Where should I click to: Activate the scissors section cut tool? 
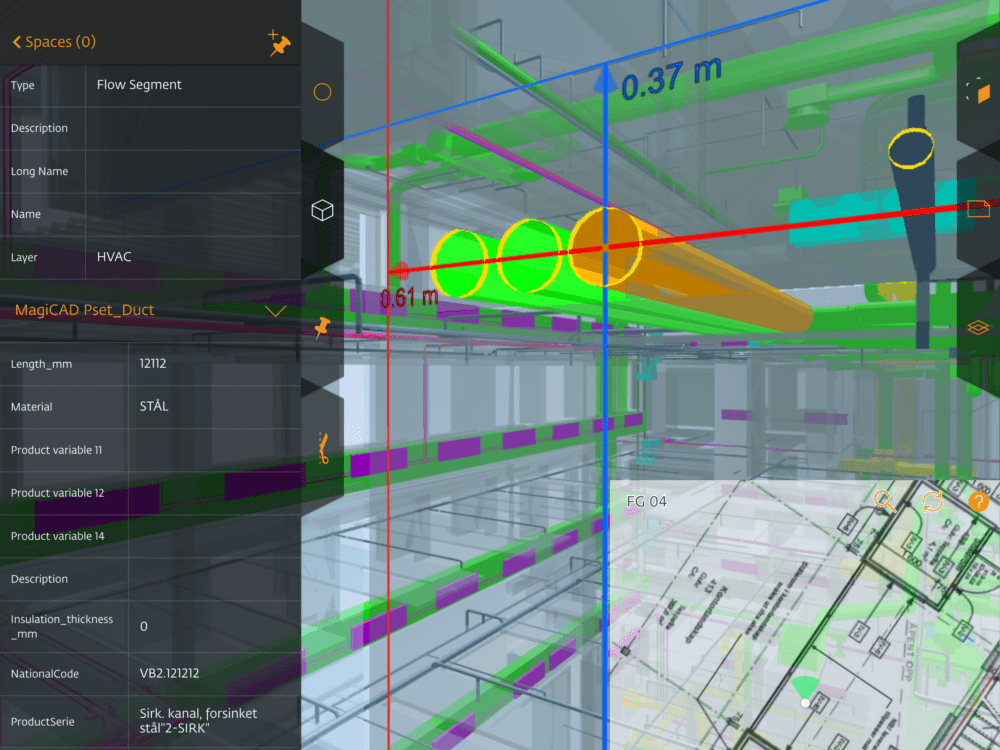click(x=323, y=448)
